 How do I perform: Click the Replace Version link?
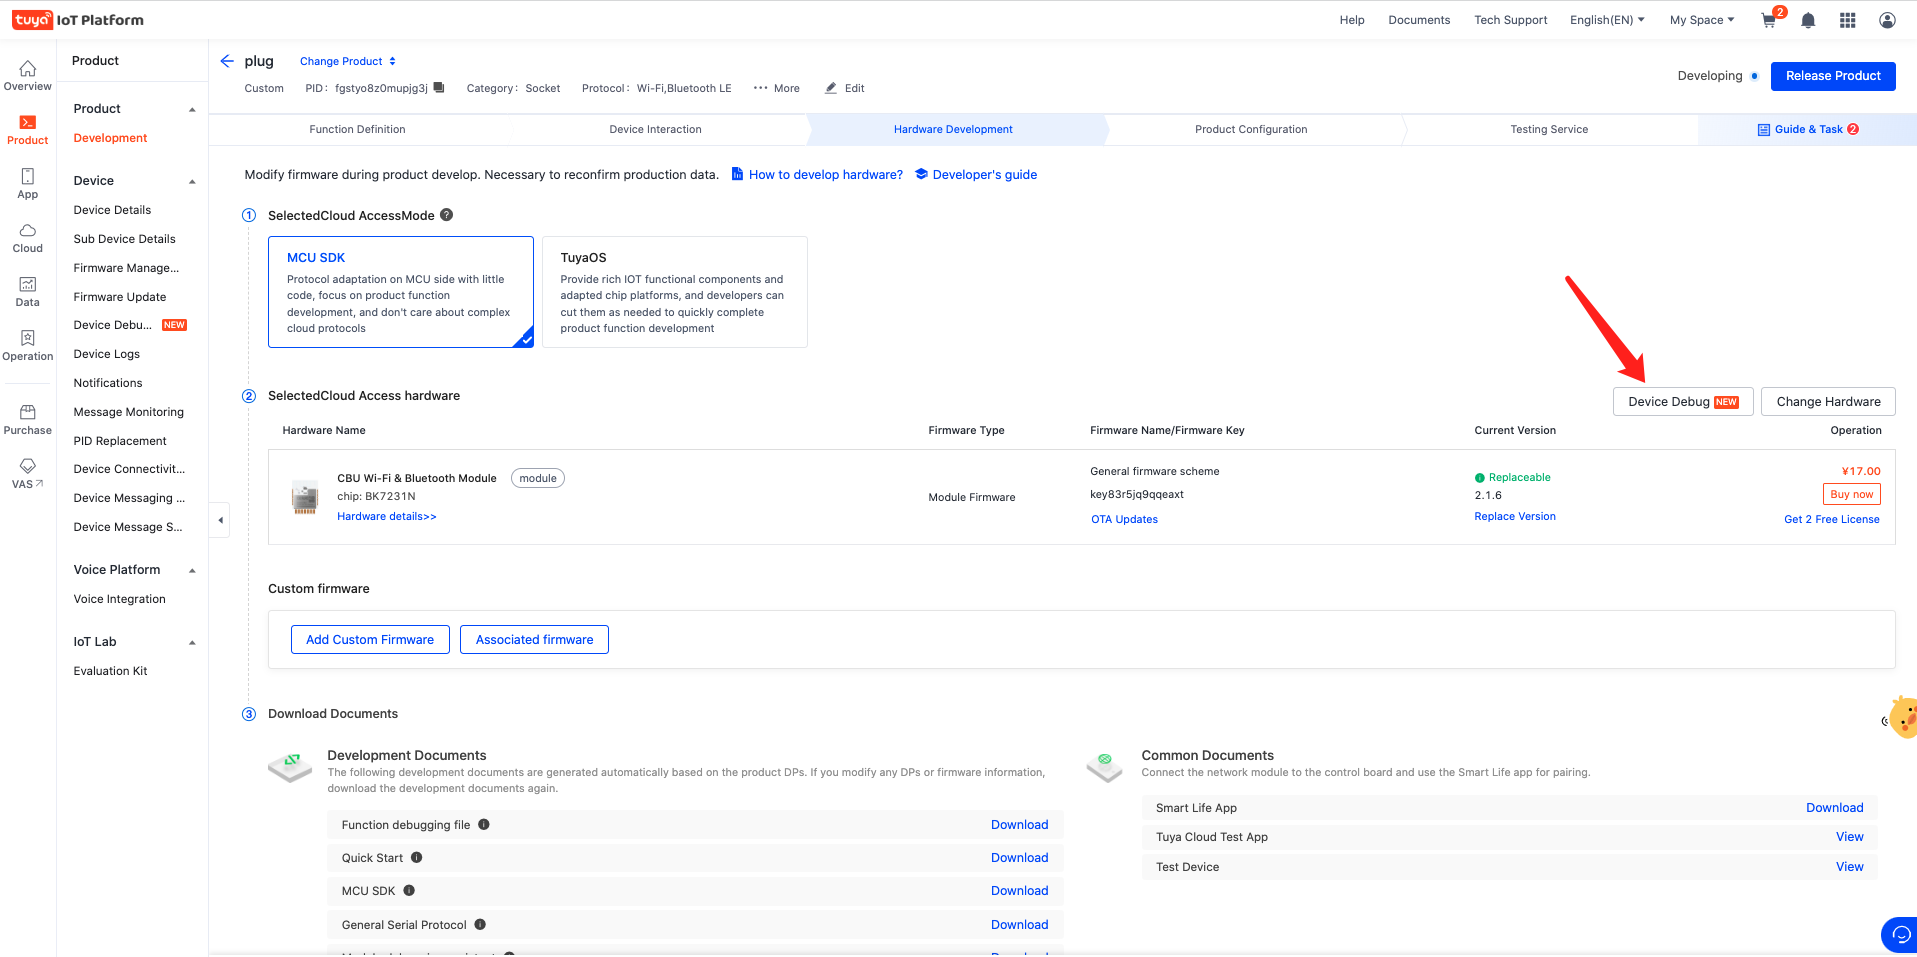tap(1515, 516)
